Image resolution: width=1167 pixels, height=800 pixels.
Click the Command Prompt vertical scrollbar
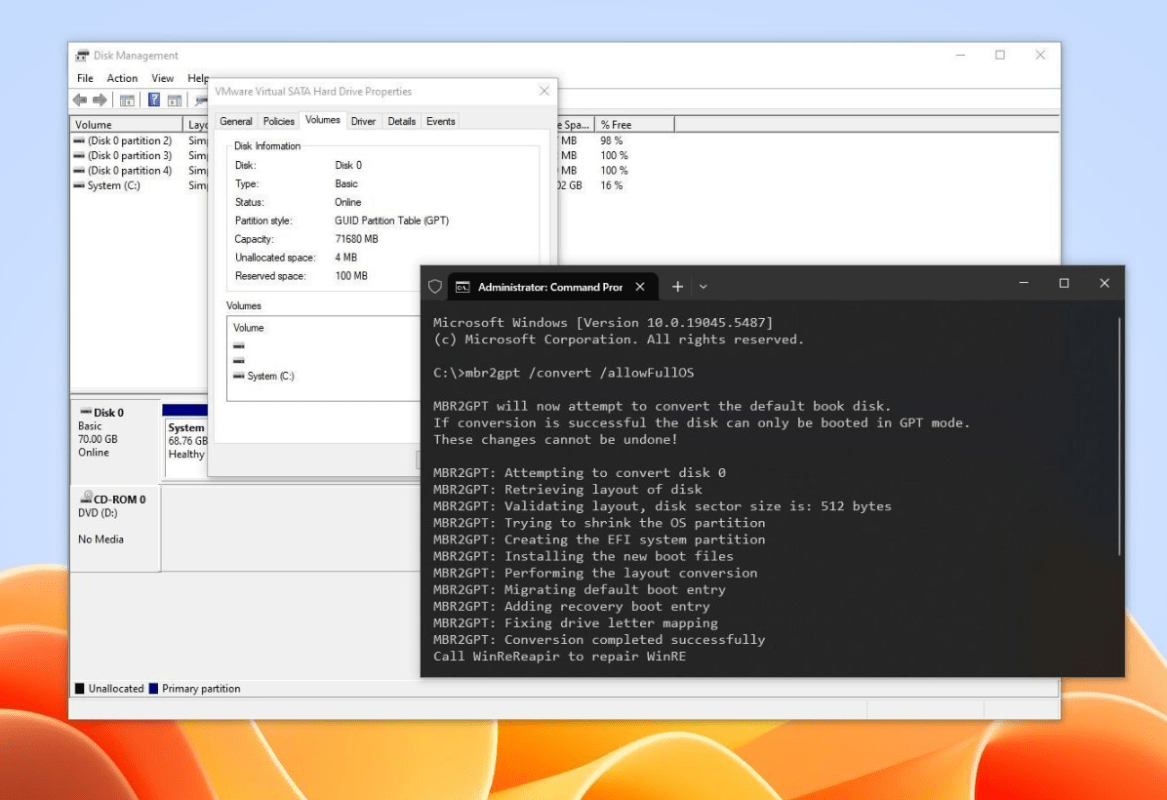tap(1119, 437)
